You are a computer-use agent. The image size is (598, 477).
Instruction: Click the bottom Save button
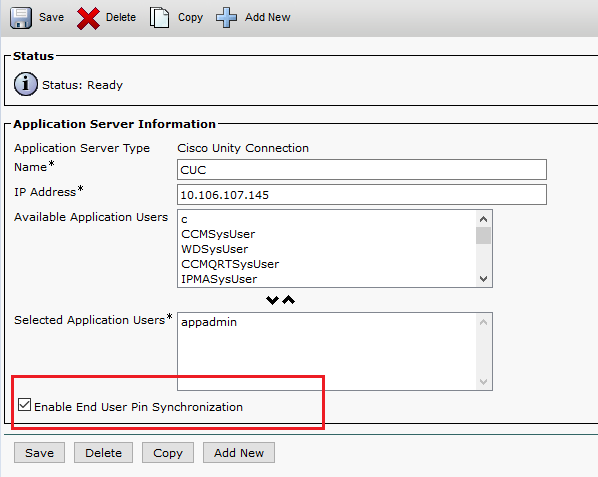coord(39,453)
